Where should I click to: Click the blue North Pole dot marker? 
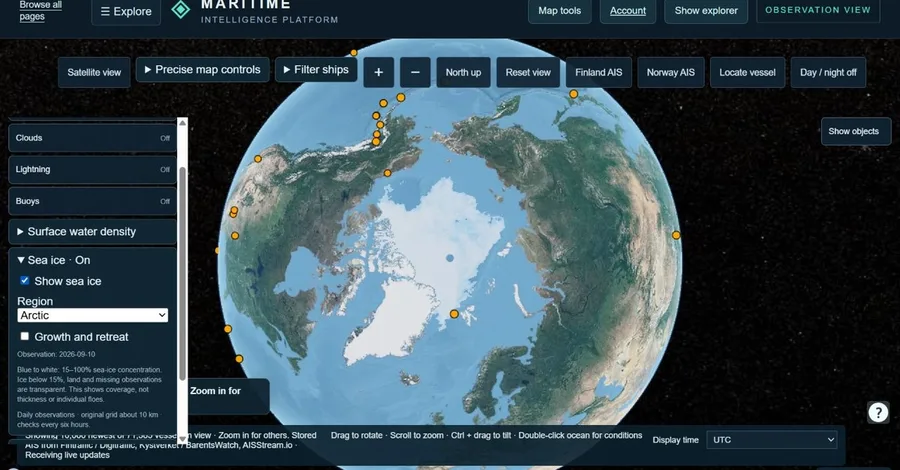[x=450, y=258]
